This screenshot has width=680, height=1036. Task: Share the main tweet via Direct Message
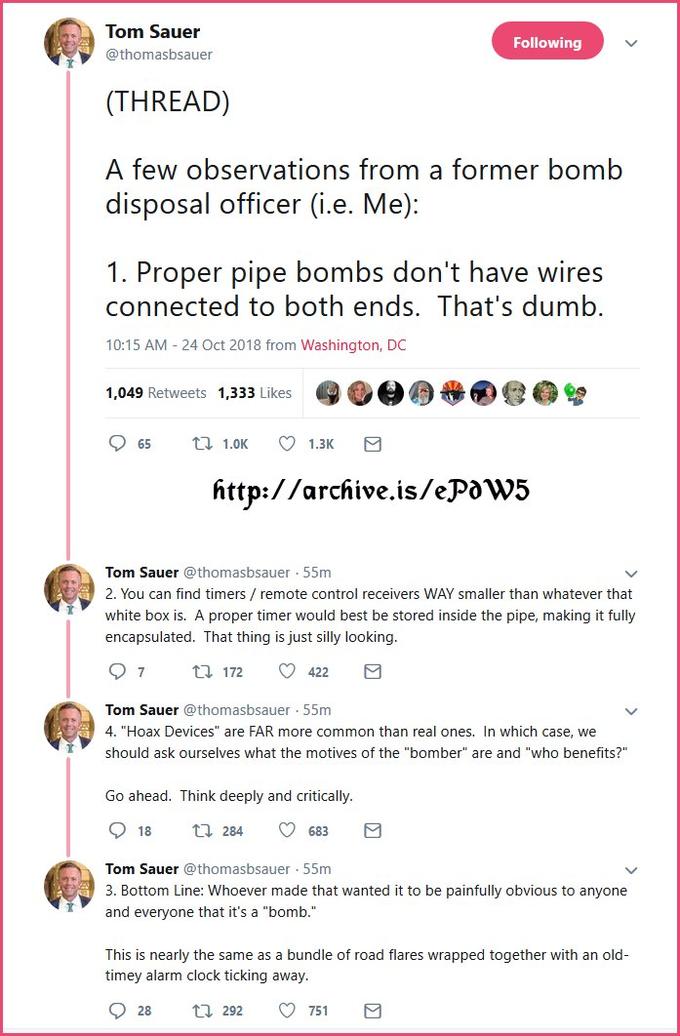click(x=372, y=443)
